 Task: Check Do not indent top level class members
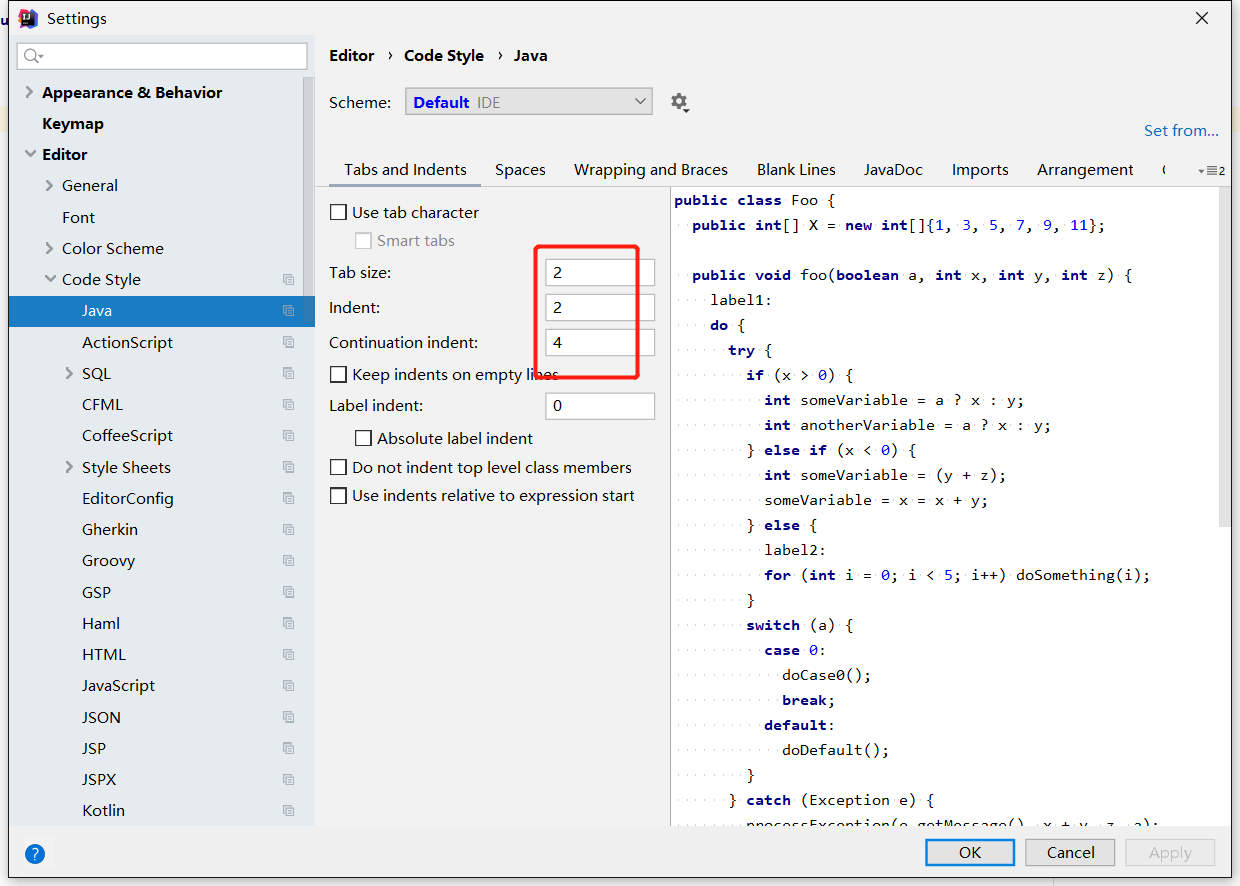[x=339, y=467]
